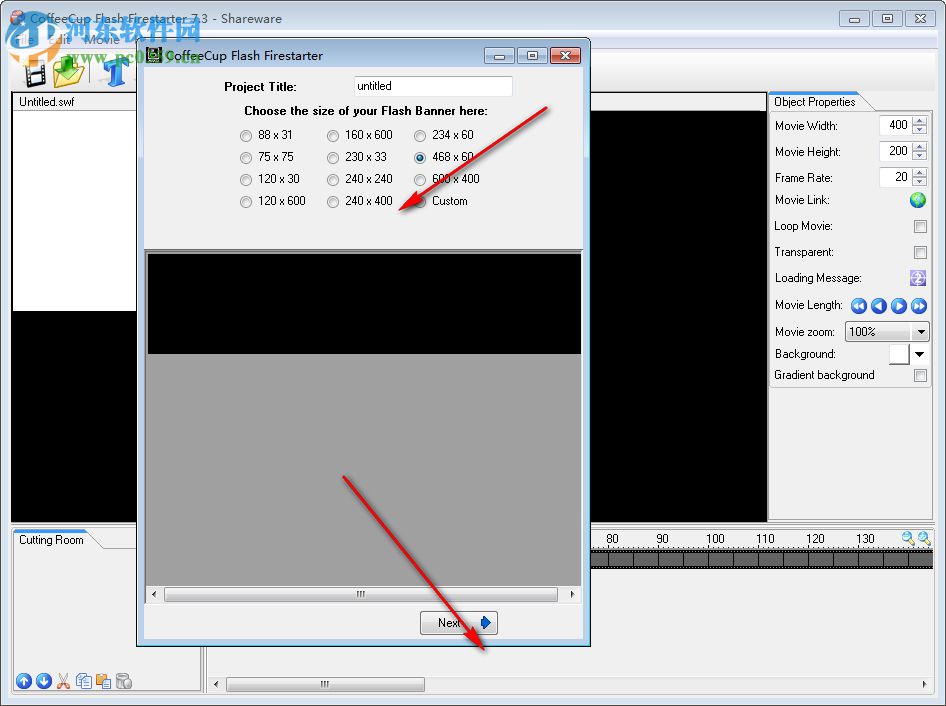Click the Next button in the dialog
The image size is (946, 706).
(x=459, y=623)
